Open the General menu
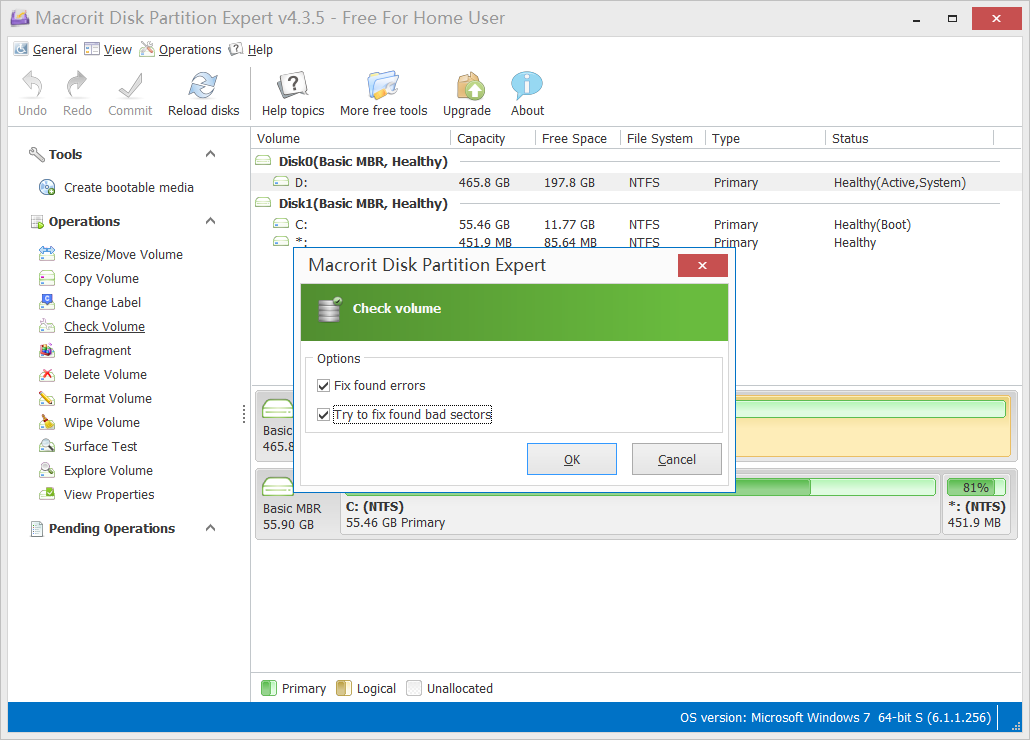1030x740 pixels. (x=46, y=49)
